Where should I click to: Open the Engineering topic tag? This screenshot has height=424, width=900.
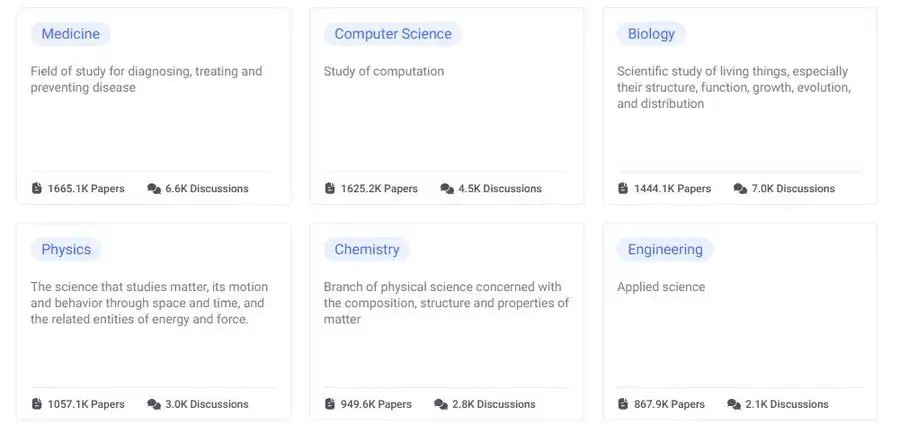point(665,250)
